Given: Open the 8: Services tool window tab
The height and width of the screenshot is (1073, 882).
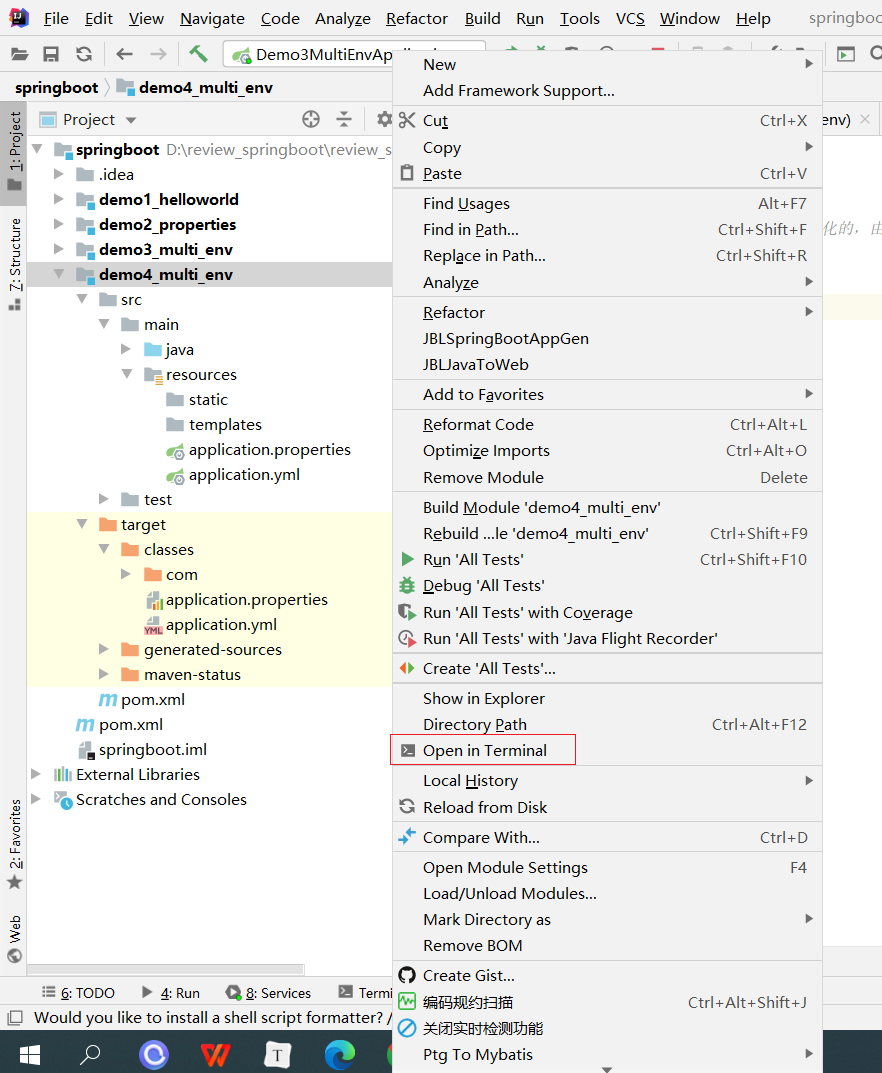Looking at the screenshot, I should 268,993.
